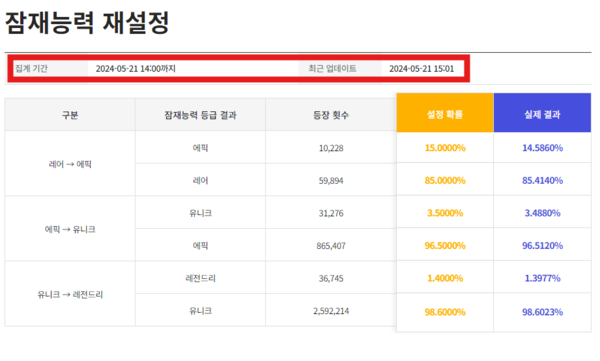Click the 98.6000% set probability
Screen dimensions: 600x361
[445, 312]
